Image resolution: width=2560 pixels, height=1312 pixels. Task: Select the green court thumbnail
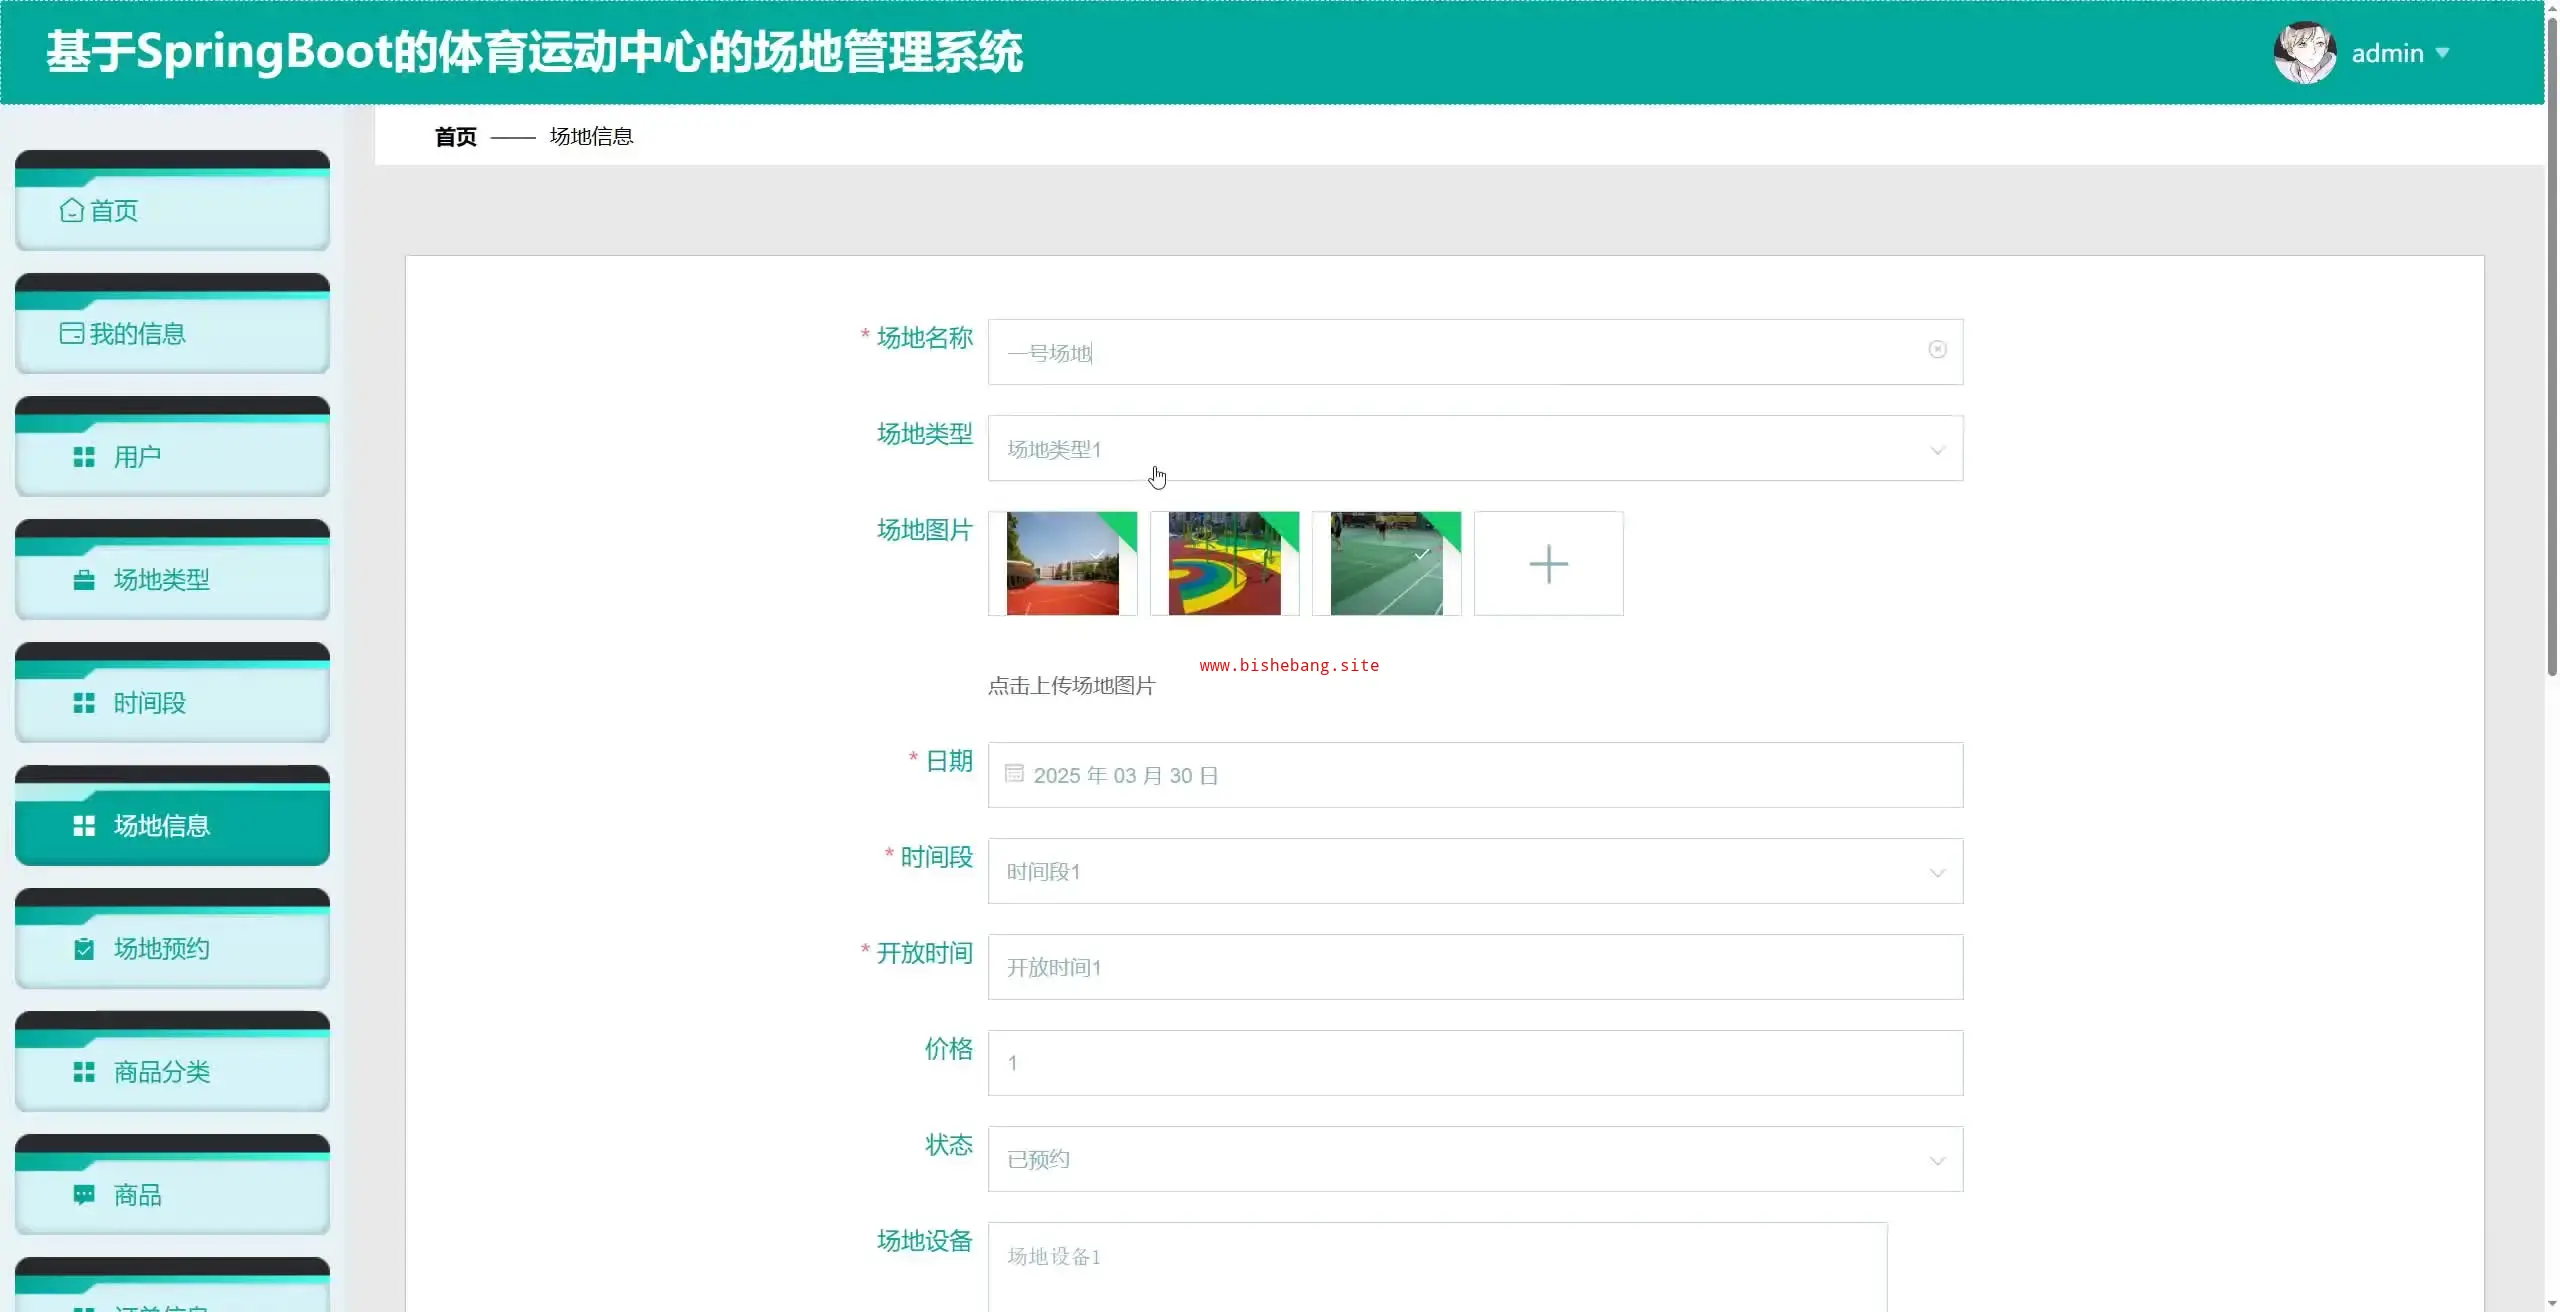pyautogui.click(x=1386, y=564)
